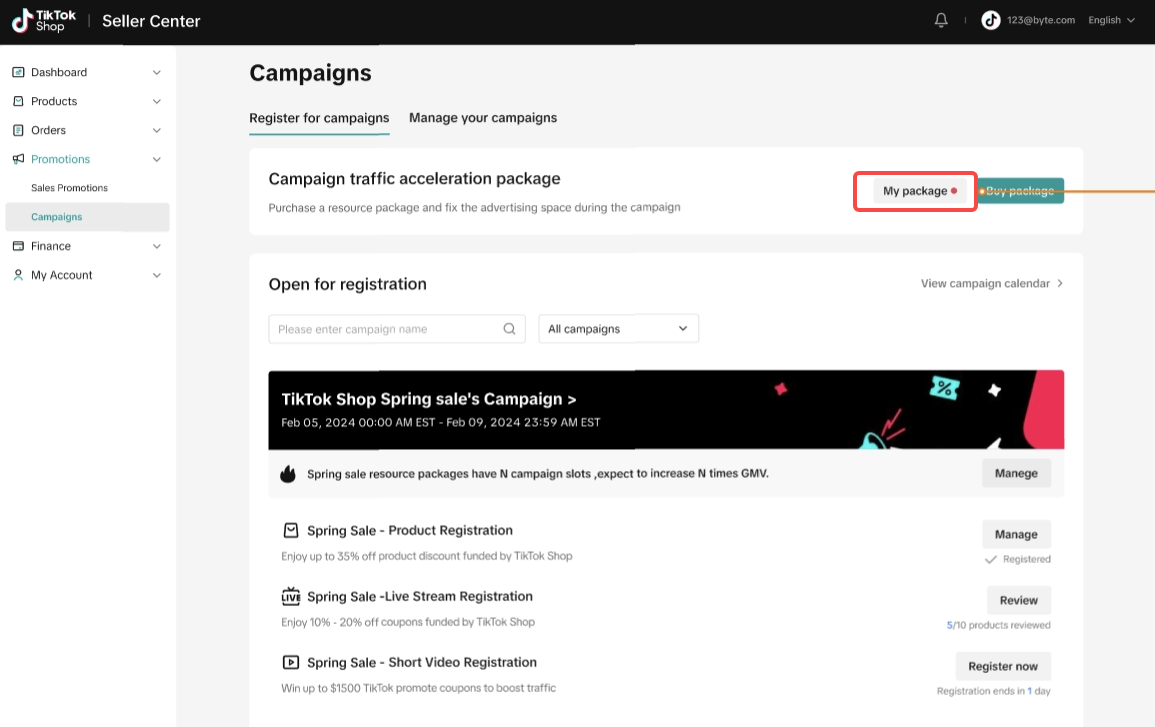
Task: Click the My package button
Action: click(x=915, y=191)
